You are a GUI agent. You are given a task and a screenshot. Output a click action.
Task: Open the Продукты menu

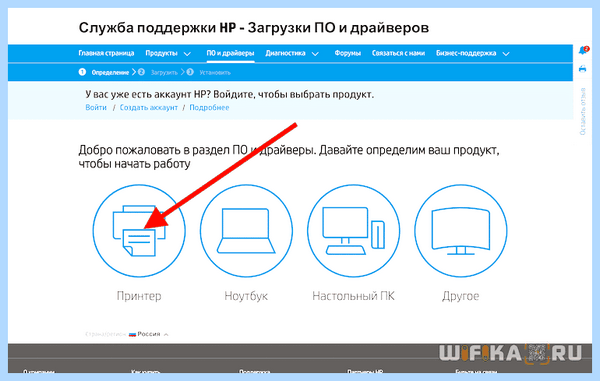click(161, 53)
